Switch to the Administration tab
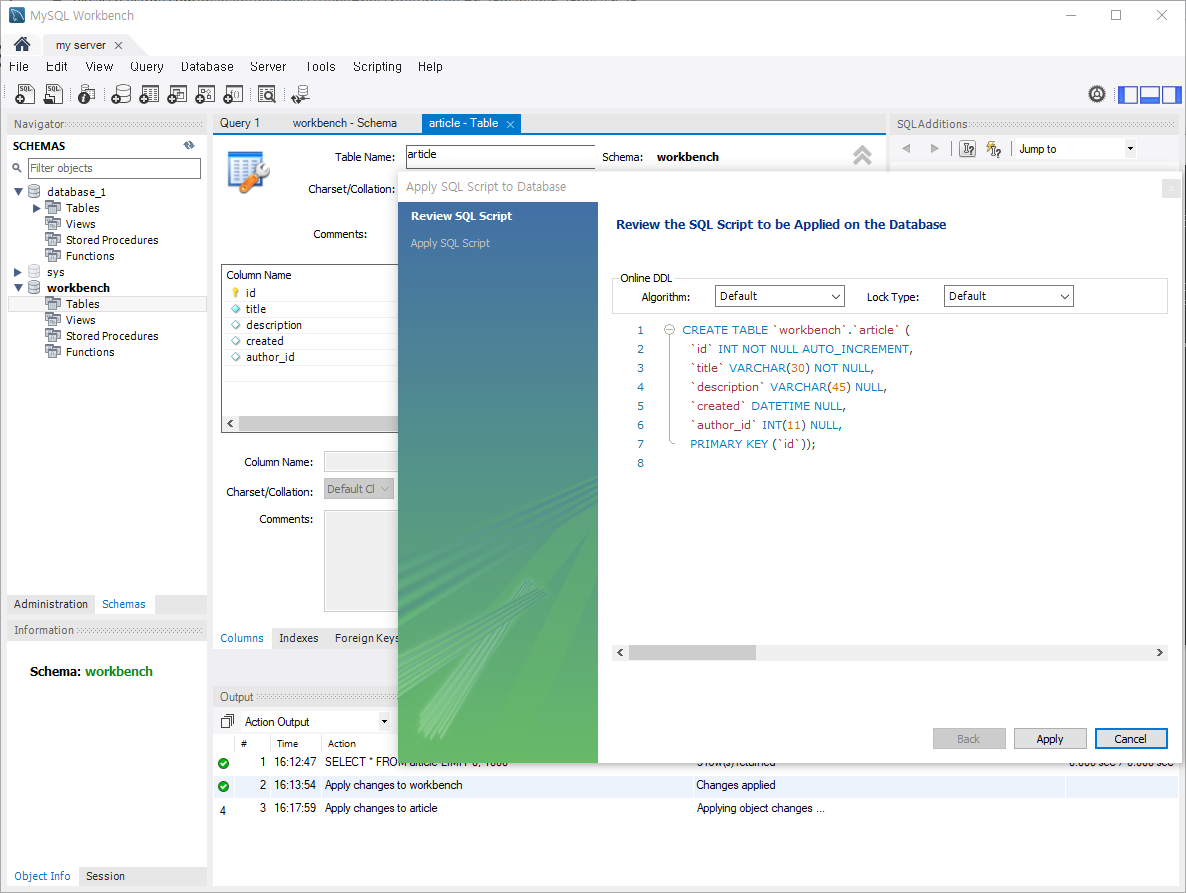This screenshot has height=893, width=1186. coord(51,604)
